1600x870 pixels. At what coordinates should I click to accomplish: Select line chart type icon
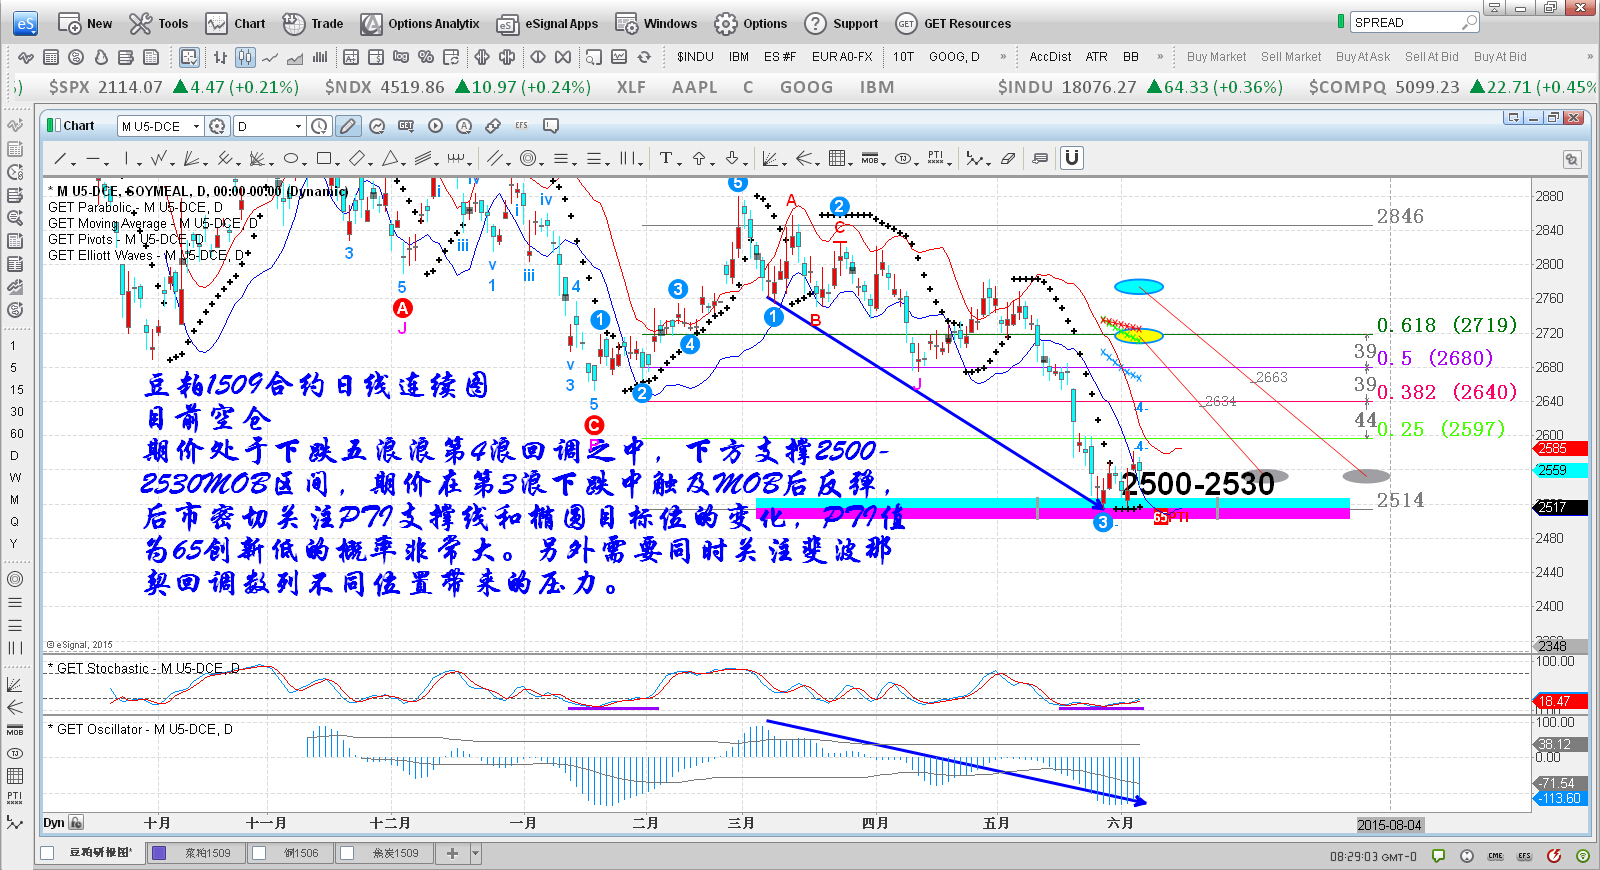(270, 57)
